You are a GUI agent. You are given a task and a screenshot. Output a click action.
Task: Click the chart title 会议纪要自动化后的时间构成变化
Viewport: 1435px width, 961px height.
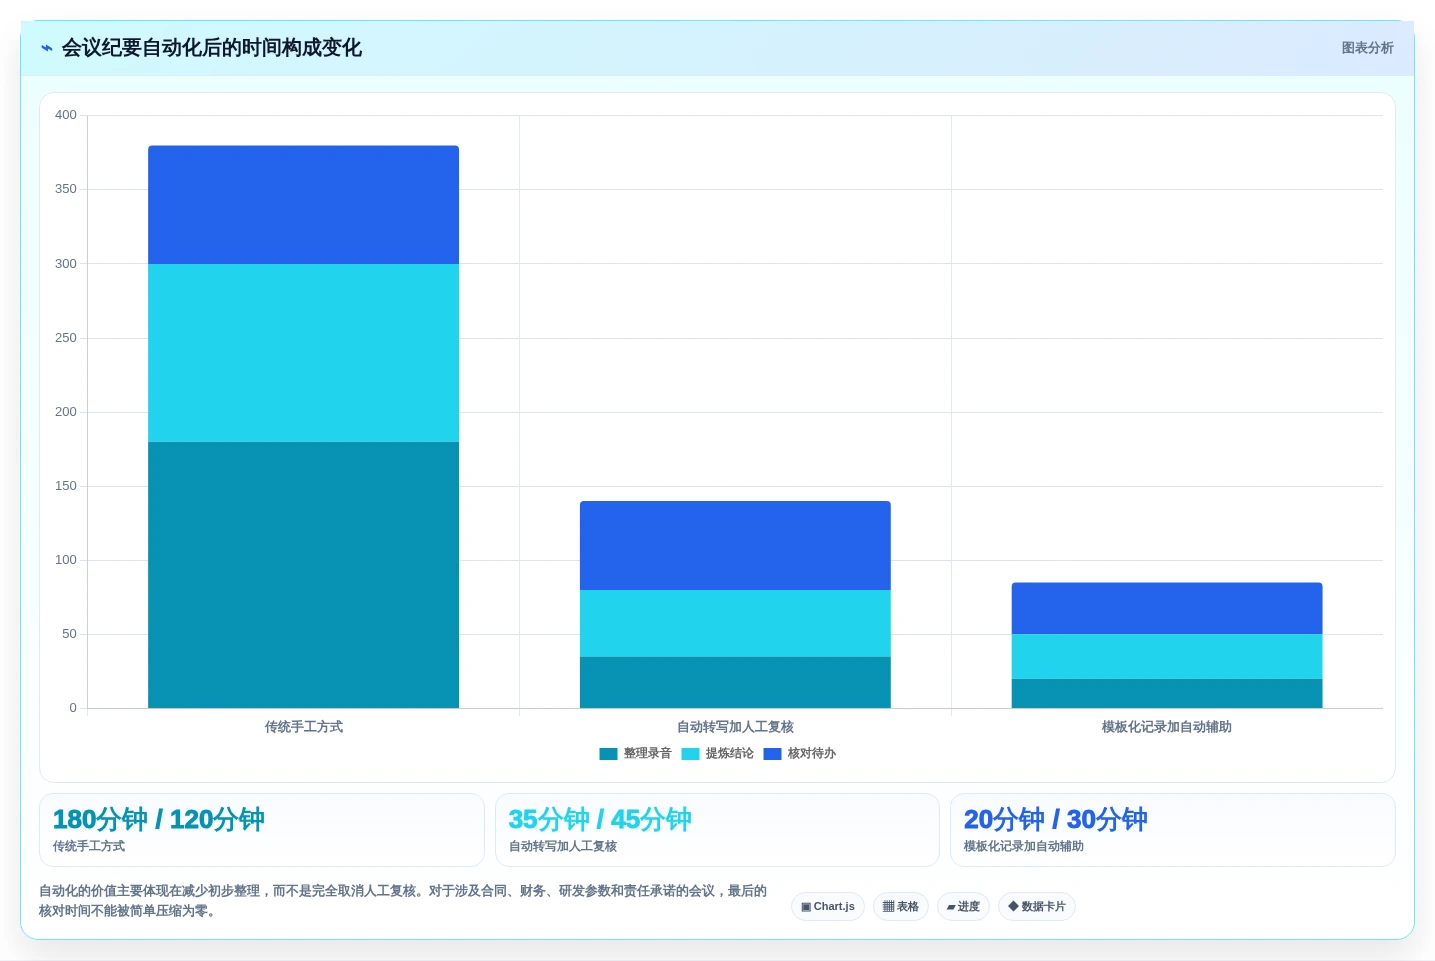point(212,48)
